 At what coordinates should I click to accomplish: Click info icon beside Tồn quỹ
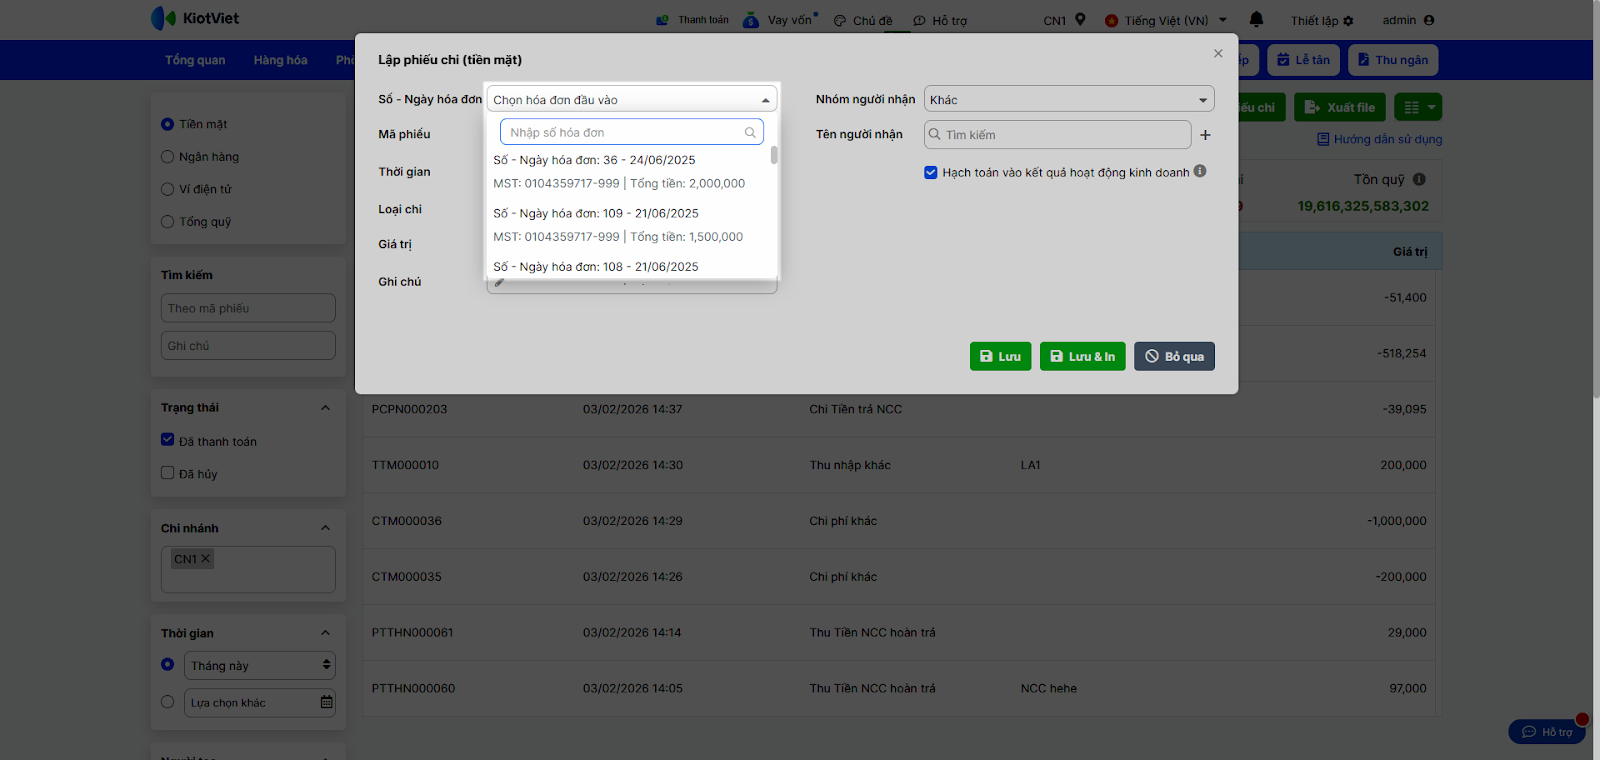click(1419, 179)
